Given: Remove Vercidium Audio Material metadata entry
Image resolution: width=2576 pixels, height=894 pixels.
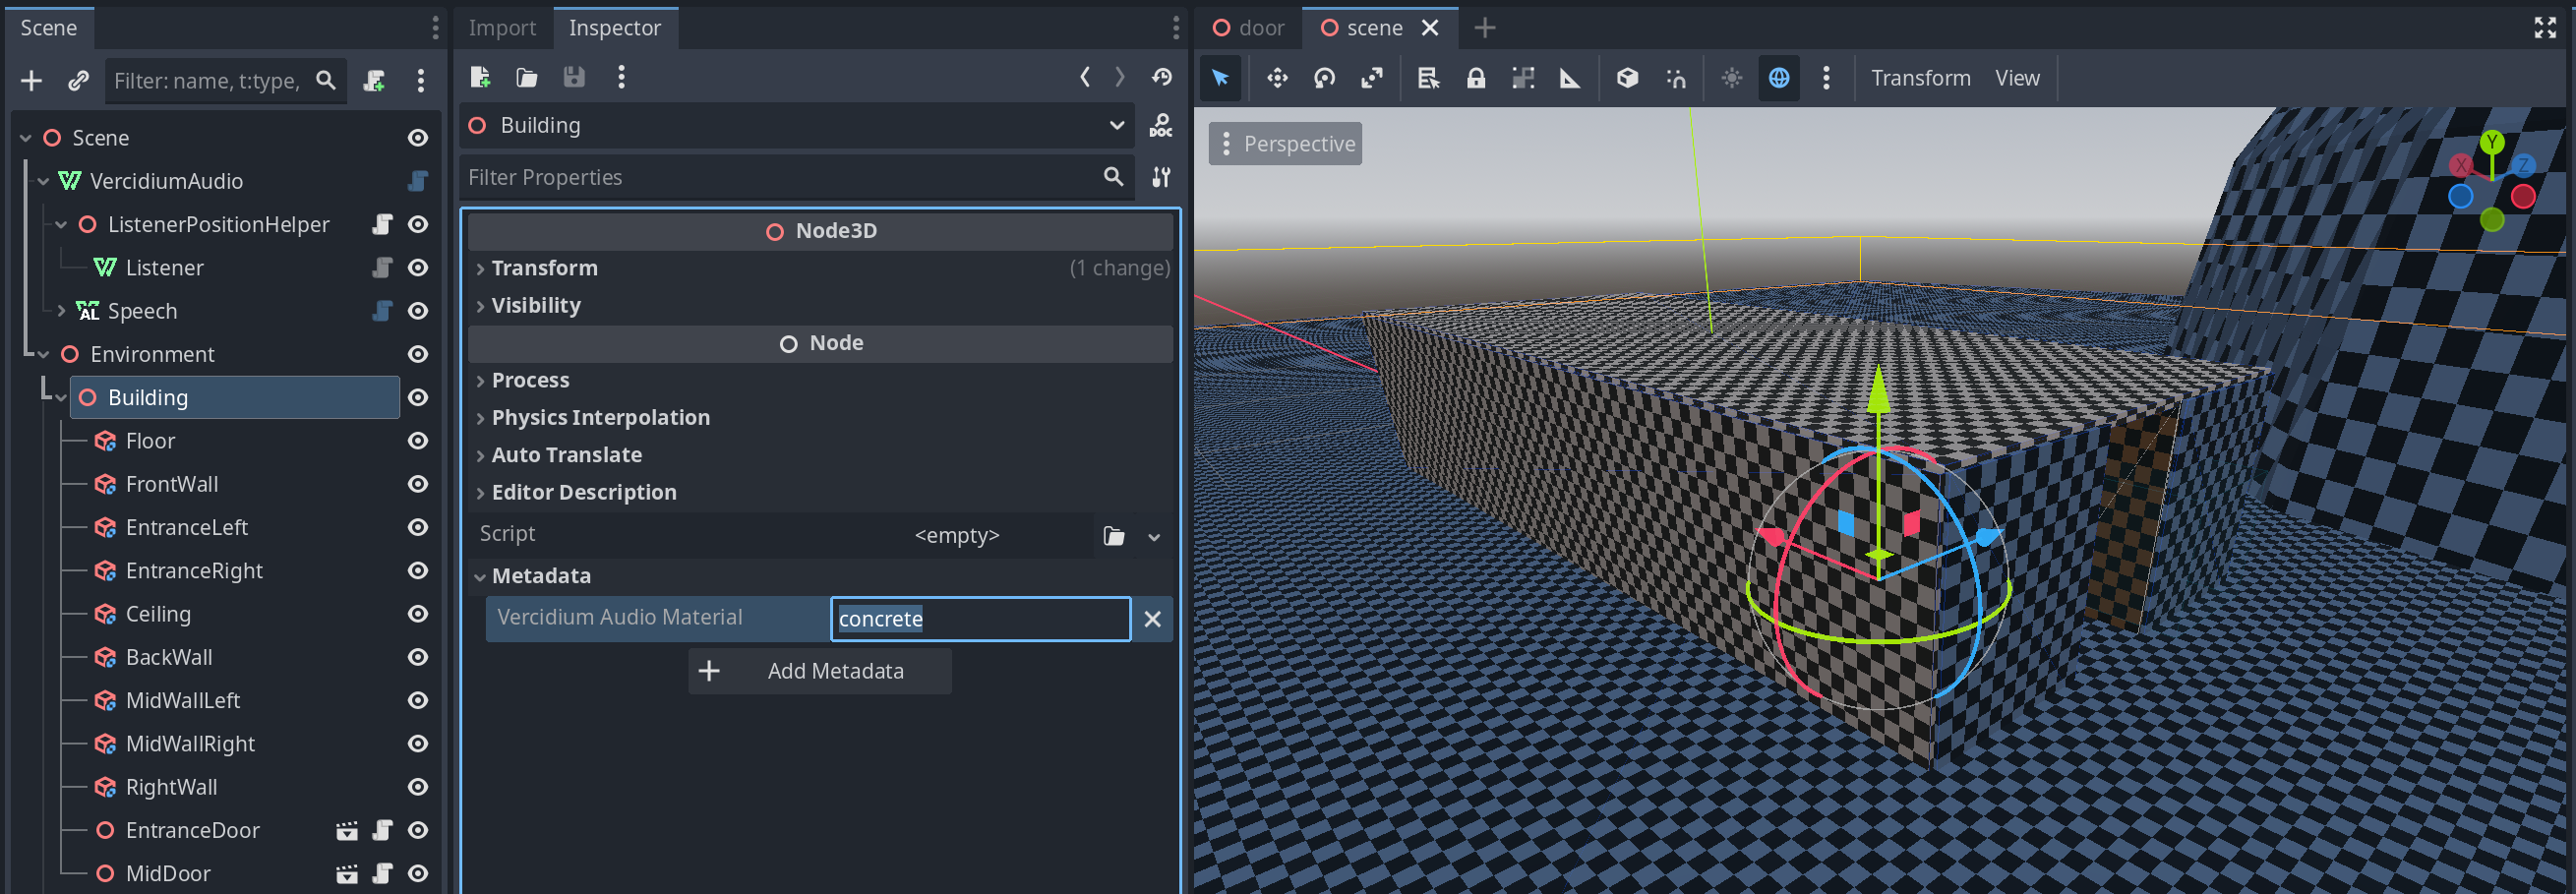Looking at the screenshot, I should (1152, 619).
